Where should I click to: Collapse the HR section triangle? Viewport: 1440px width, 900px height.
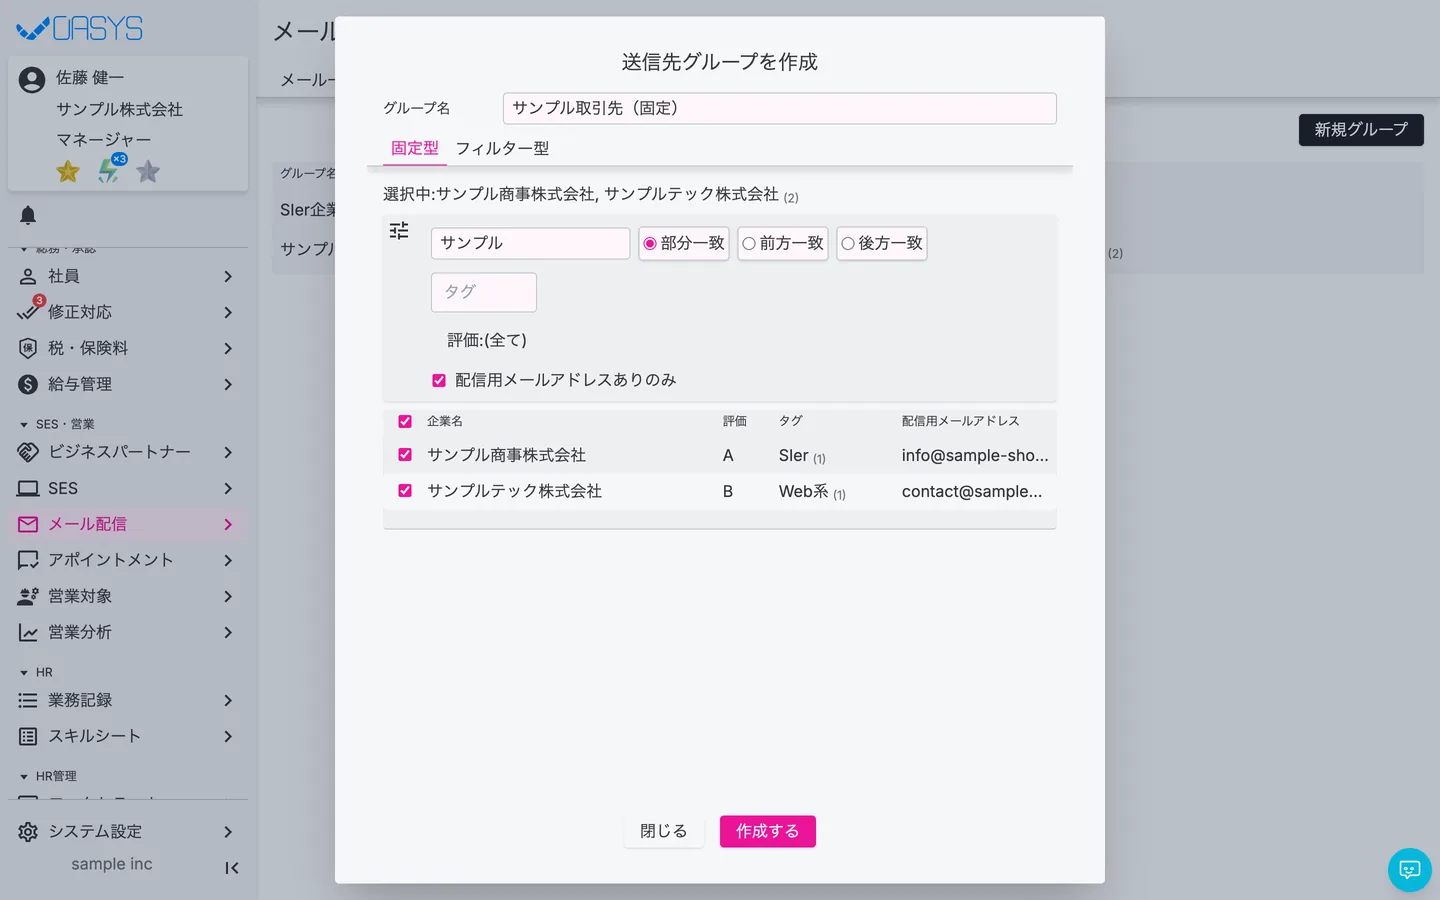click(x=24, y=673)
